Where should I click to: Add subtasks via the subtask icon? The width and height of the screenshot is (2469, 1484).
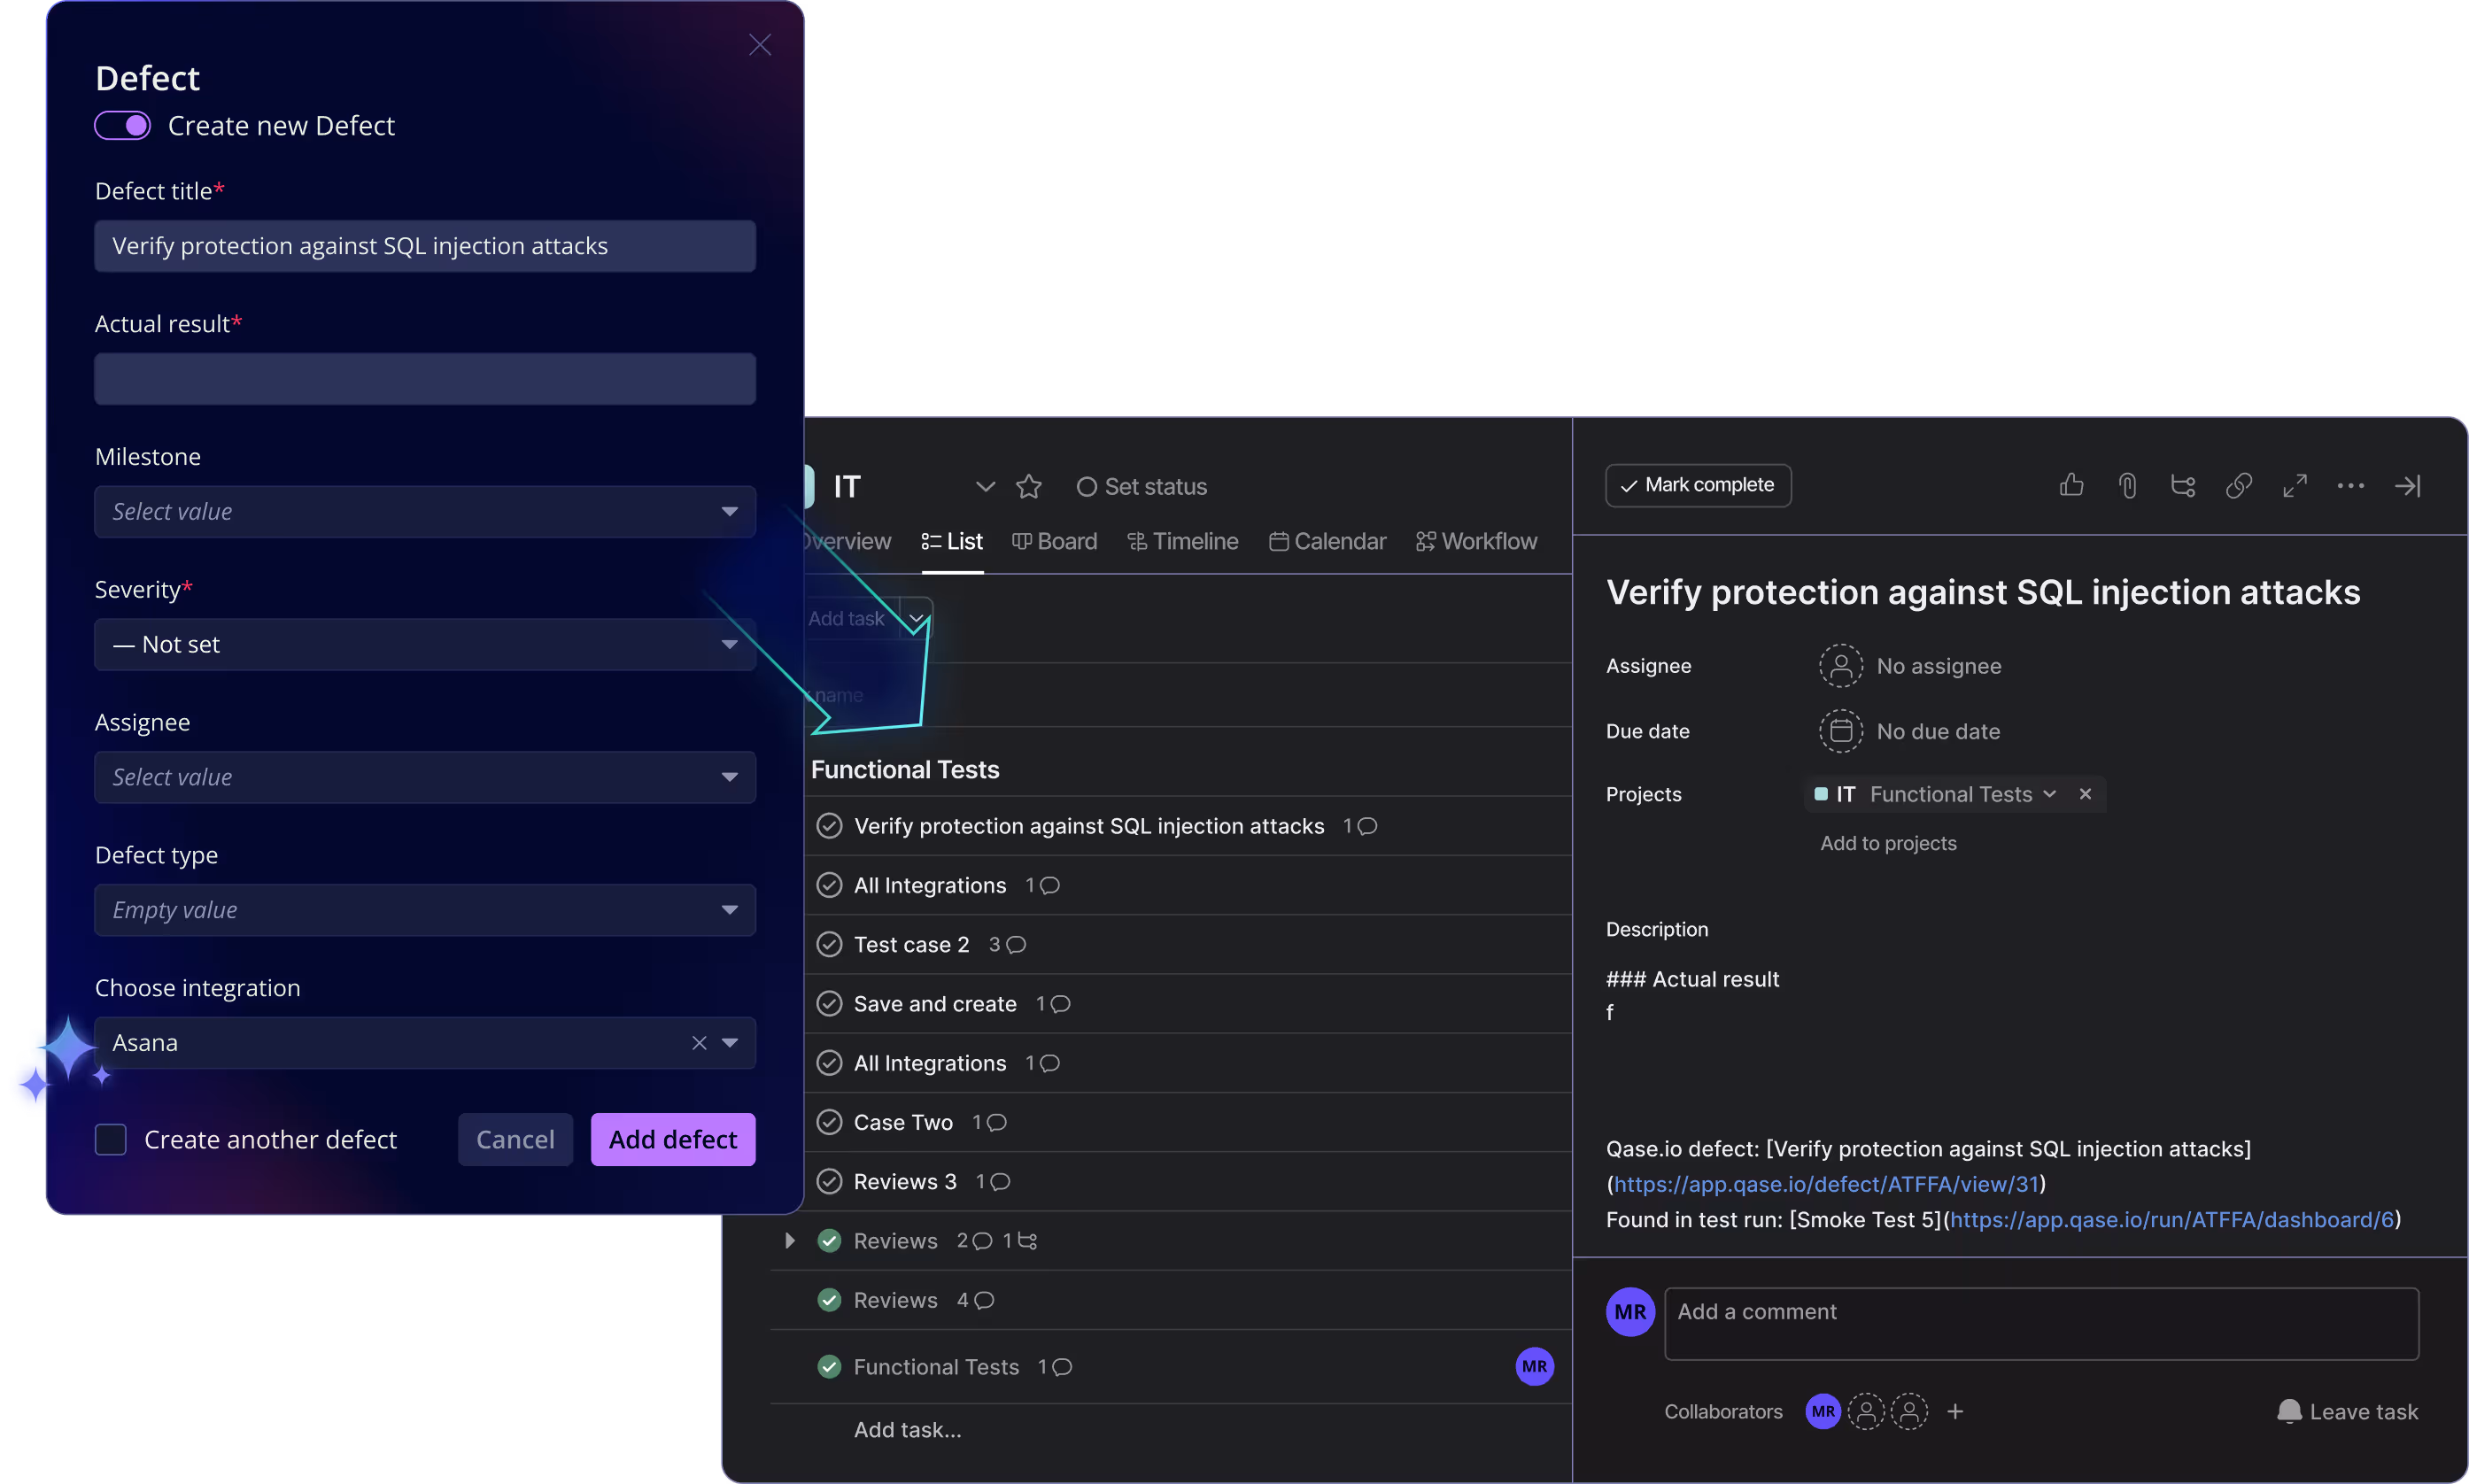point(2183,485)
